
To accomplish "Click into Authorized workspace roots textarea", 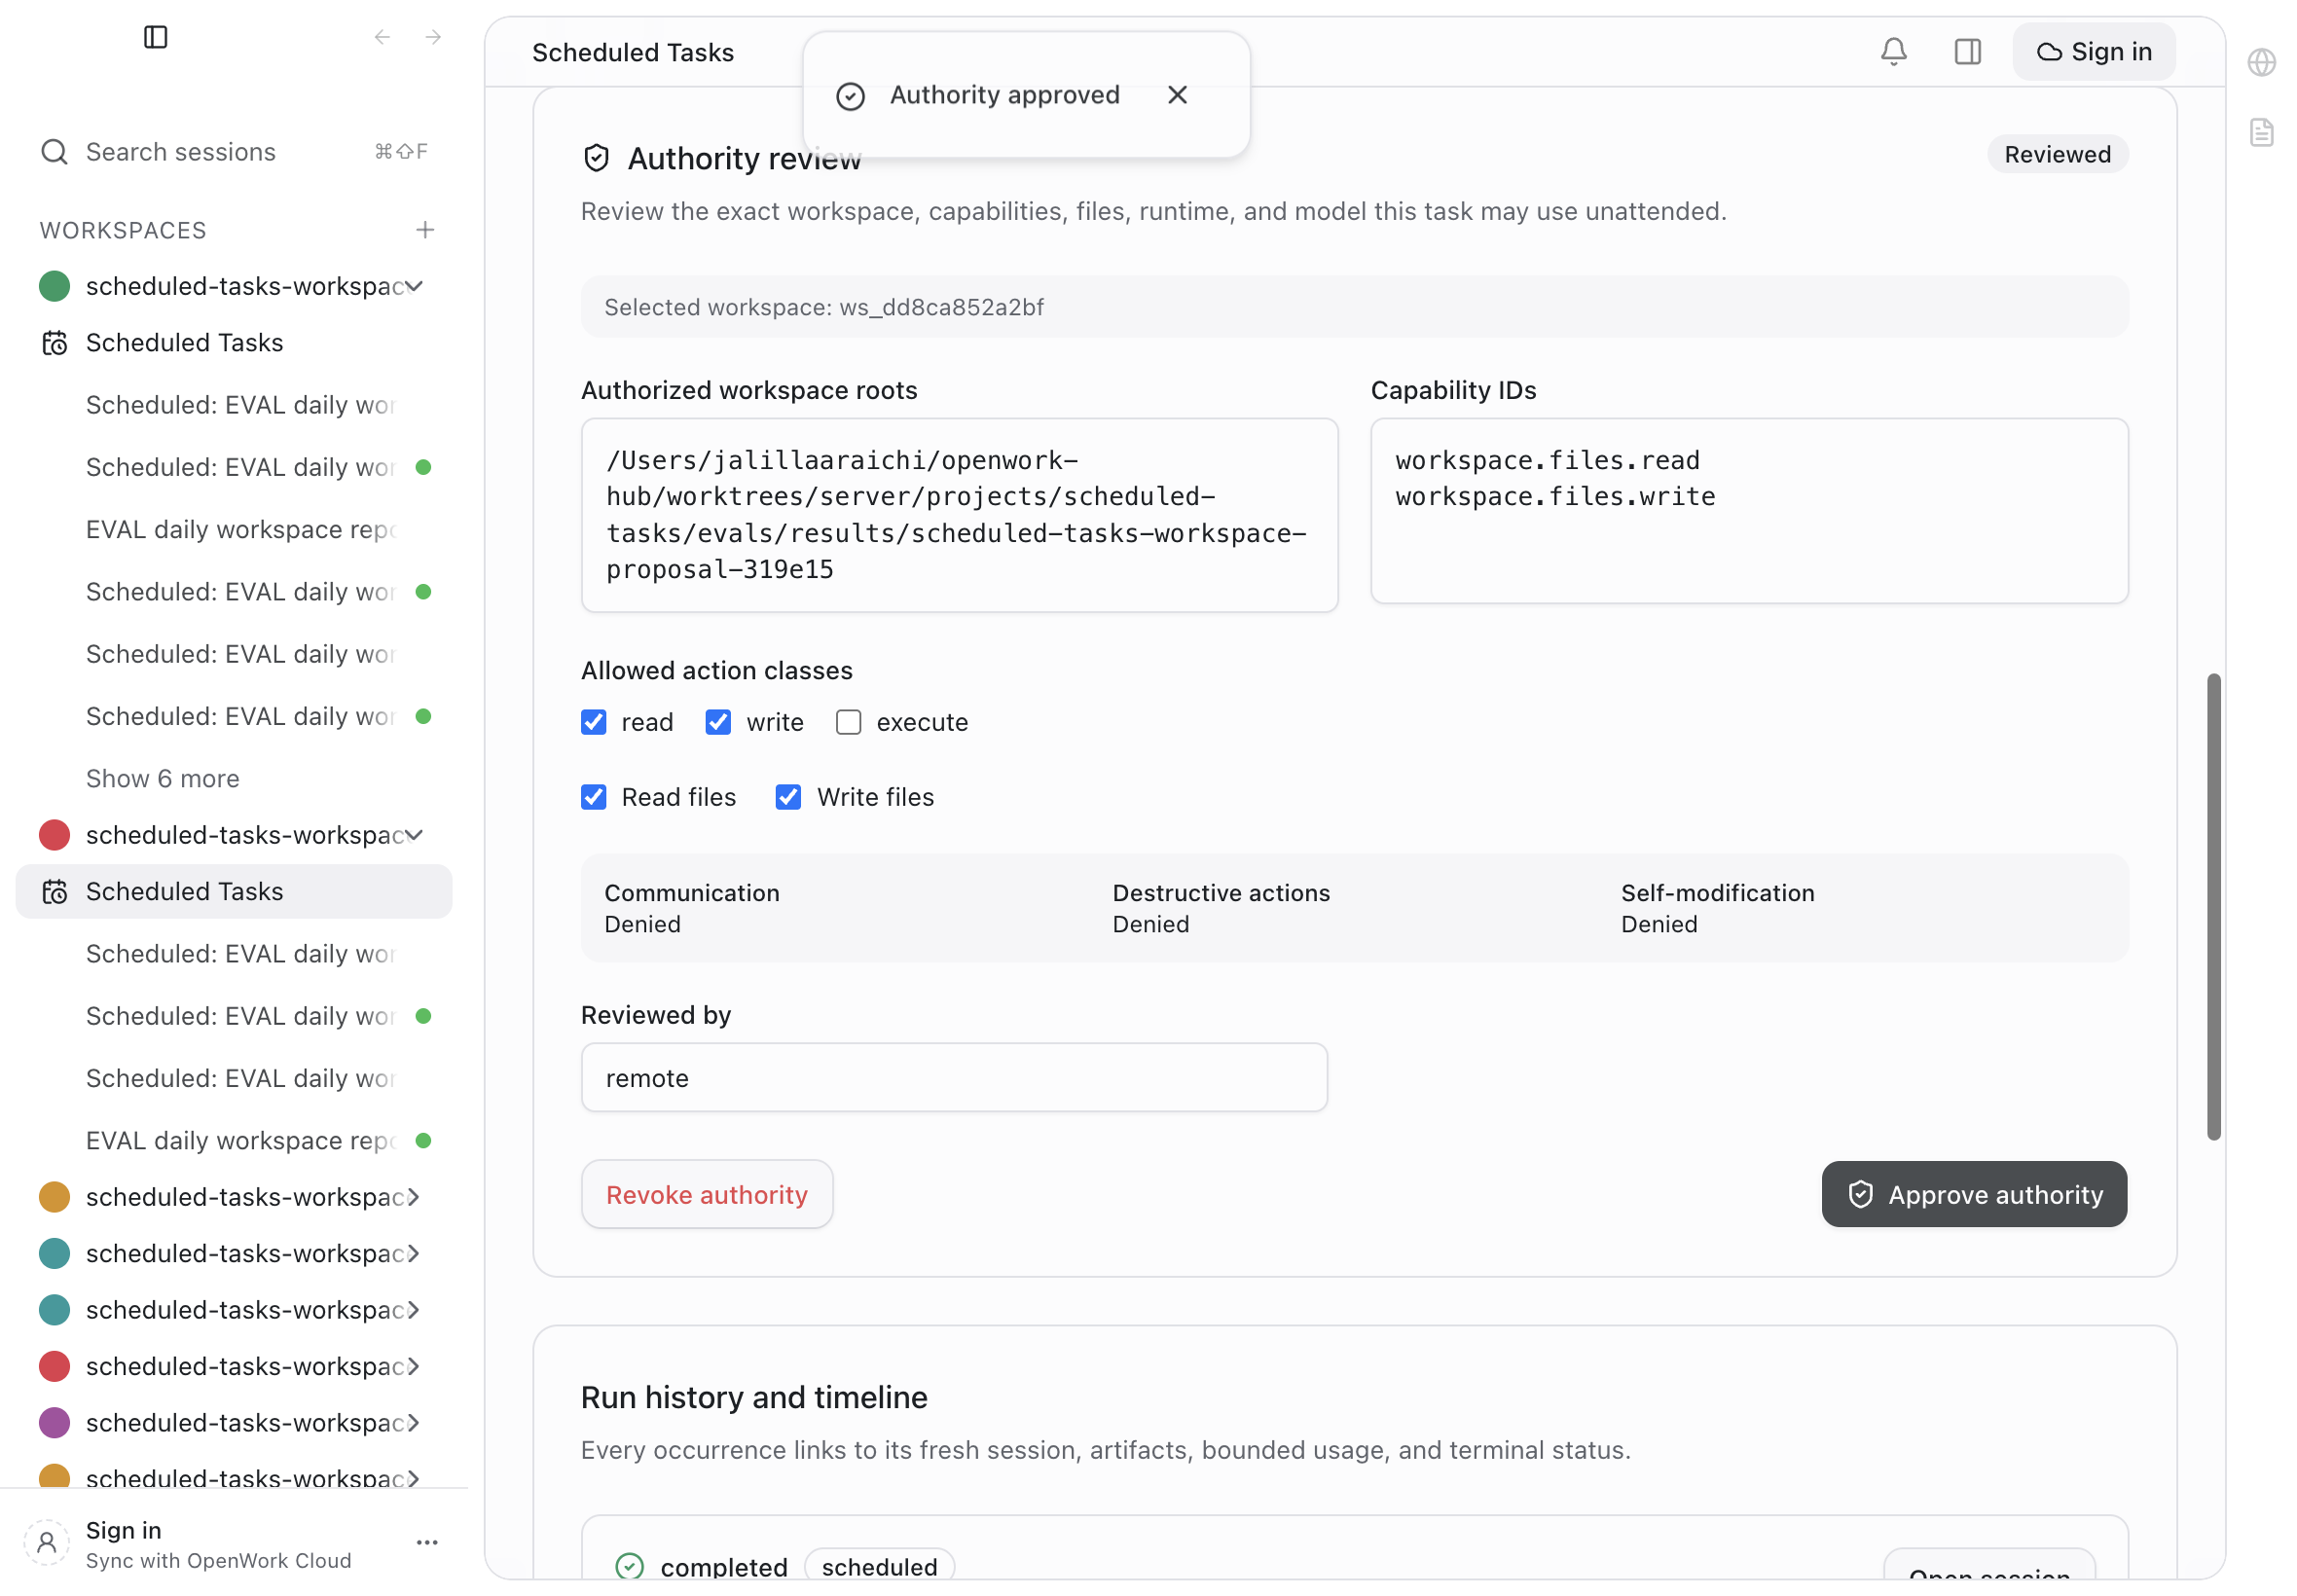I will point(959,515).
